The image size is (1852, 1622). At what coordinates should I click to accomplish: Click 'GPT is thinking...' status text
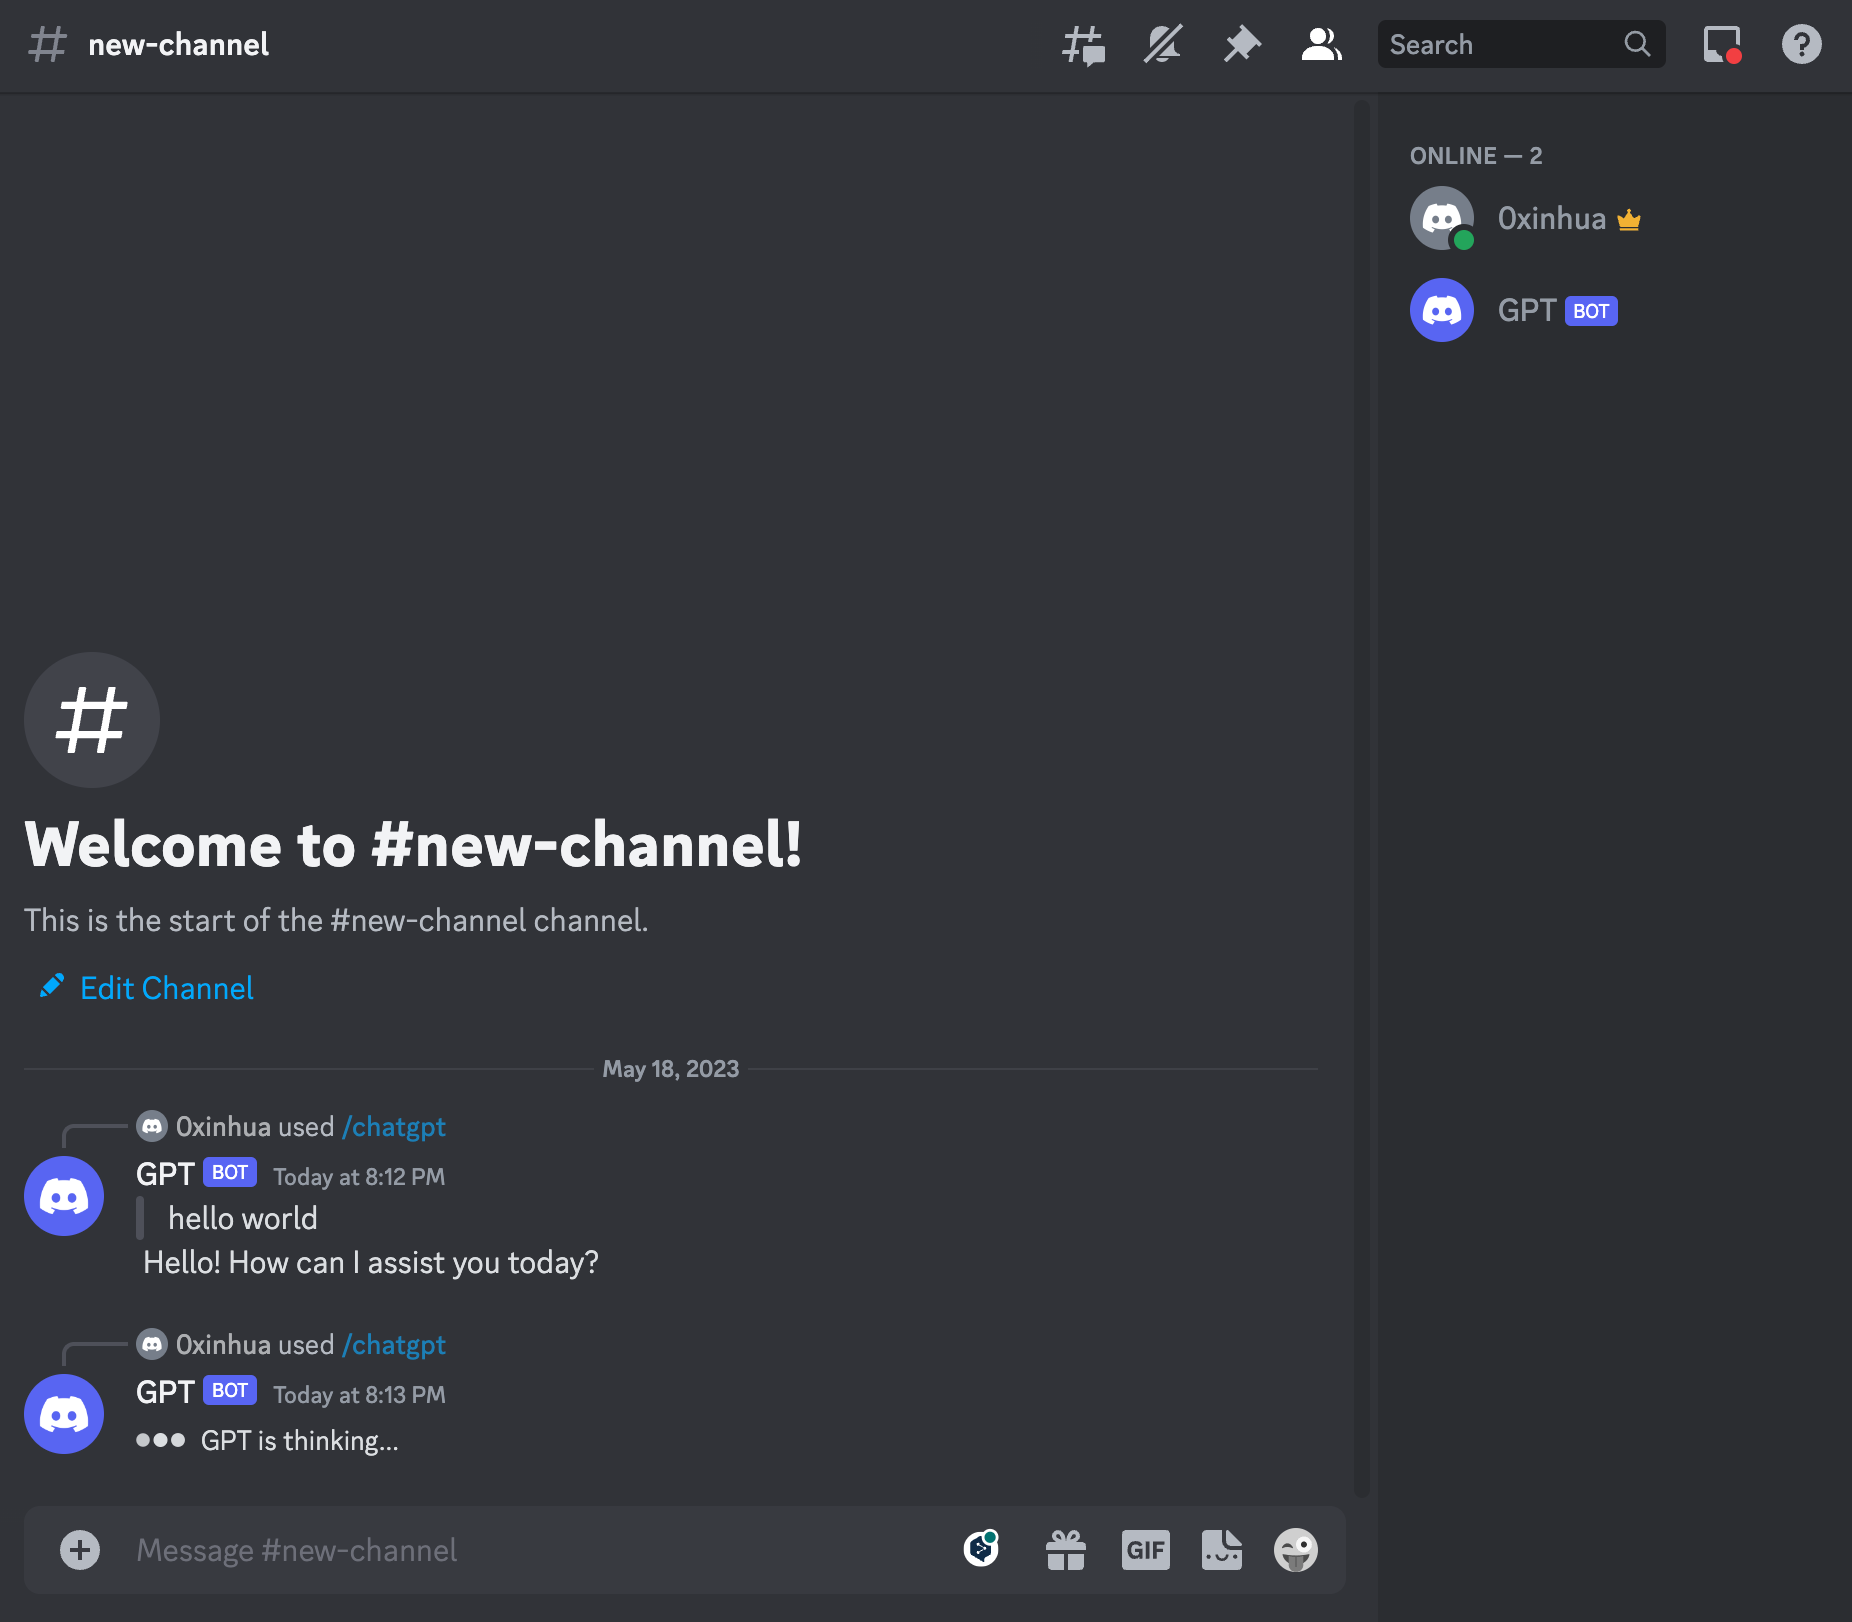pyautogui.click(x=300, y=1441)
